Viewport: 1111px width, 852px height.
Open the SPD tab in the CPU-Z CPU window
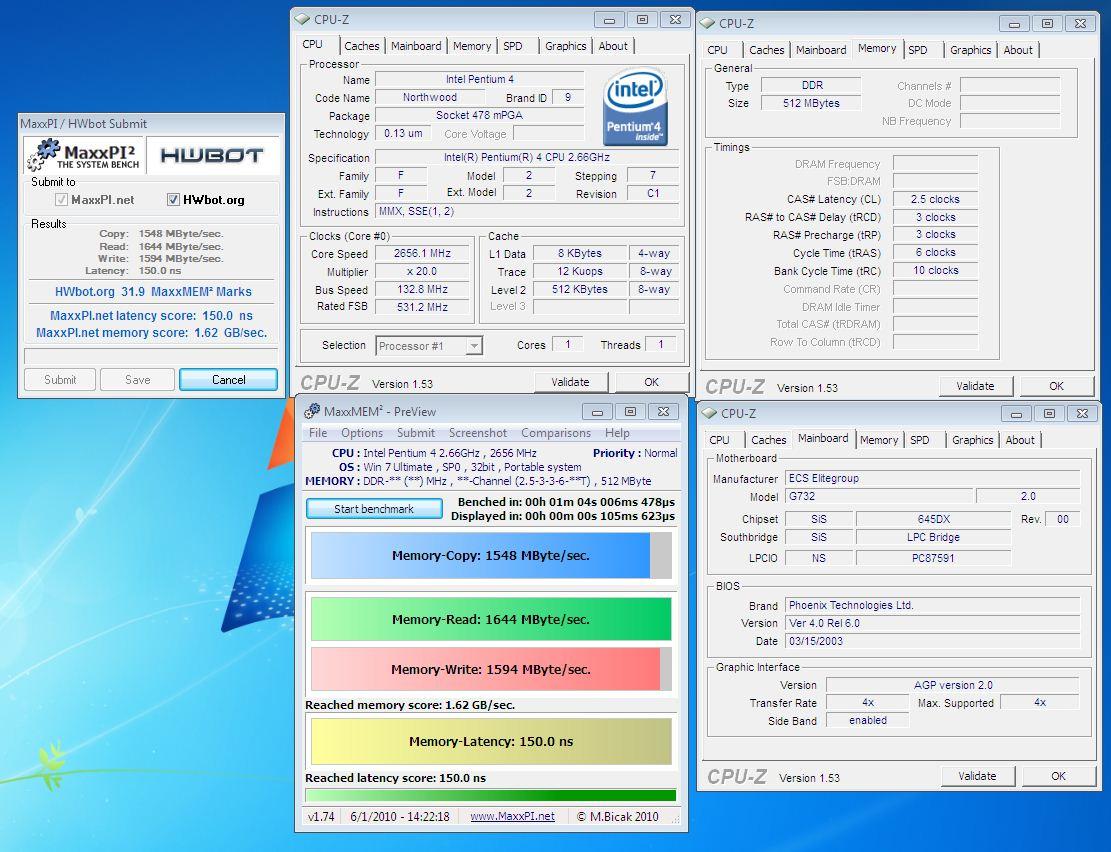pyautogui.click(x=513, y=46)
